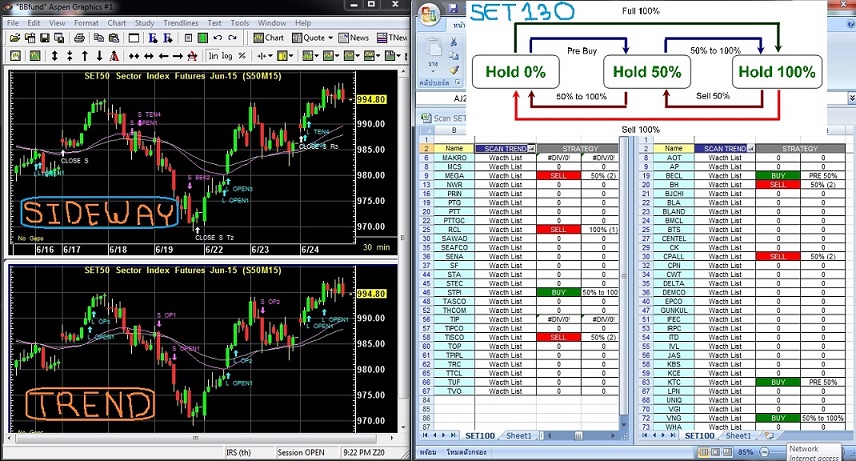The width and height of the screenshot is (856, 461).
Task: Click the Excel Select All corner button
Action: (426, 131)
